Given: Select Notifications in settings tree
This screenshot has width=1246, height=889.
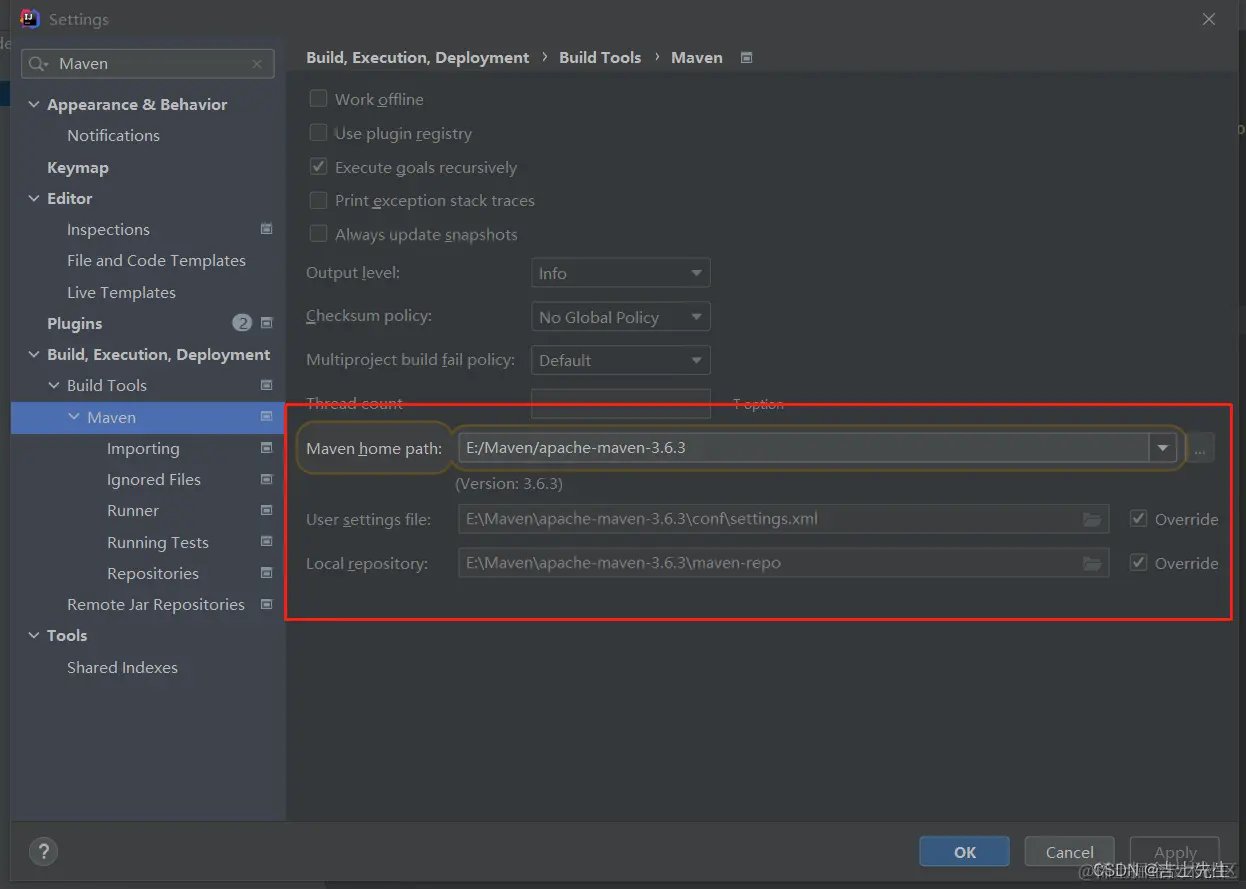Looking at the screenshot, I should [x=113, y=135].
